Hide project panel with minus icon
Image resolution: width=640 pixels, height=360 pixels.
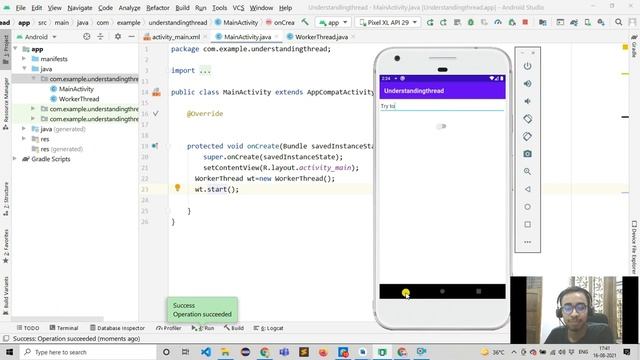131,37
